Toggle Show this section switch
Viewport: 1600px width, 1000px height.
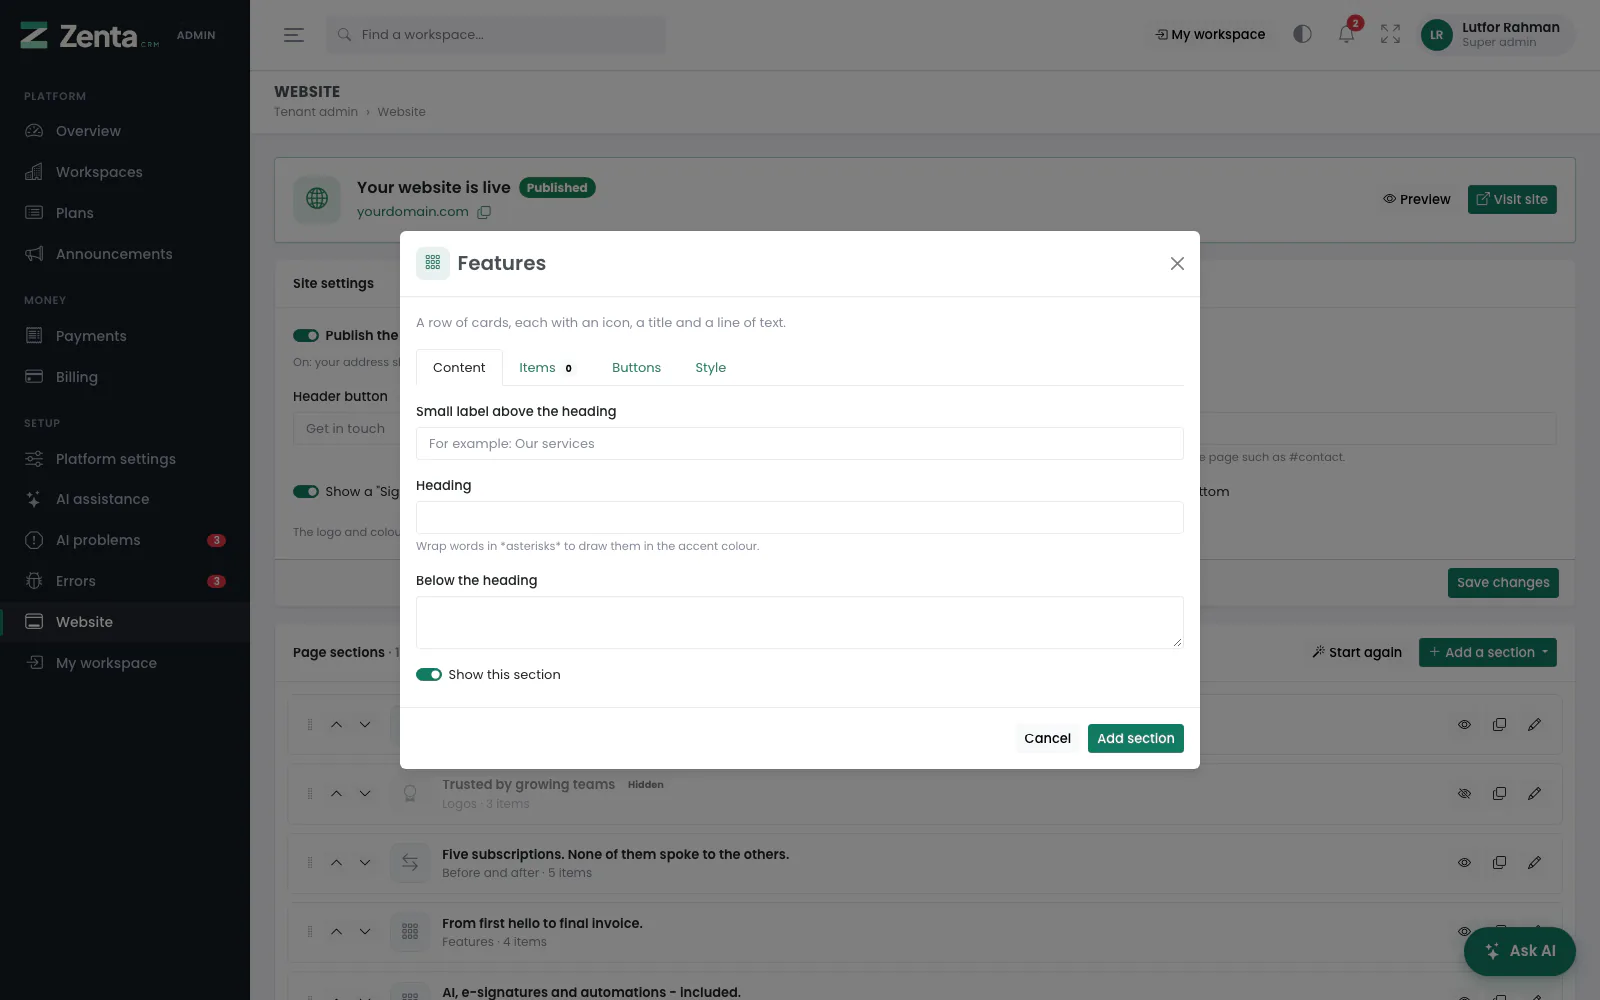pyautogui.click(x=429, y=675)
